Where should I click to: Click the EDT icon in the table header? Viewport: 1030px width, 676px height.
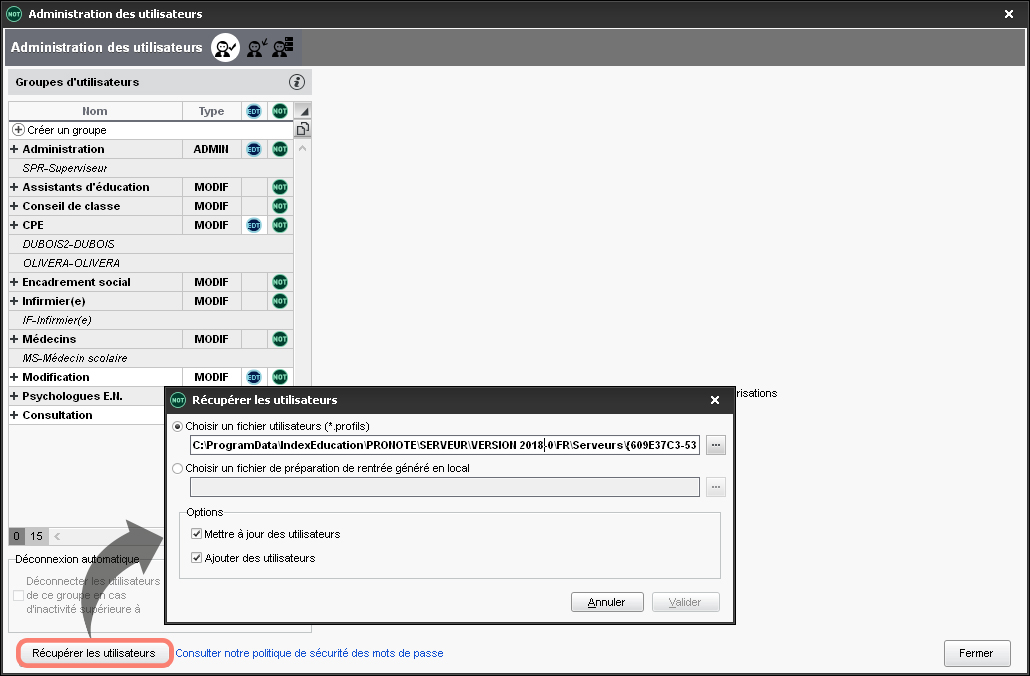[x=254, y=111]
